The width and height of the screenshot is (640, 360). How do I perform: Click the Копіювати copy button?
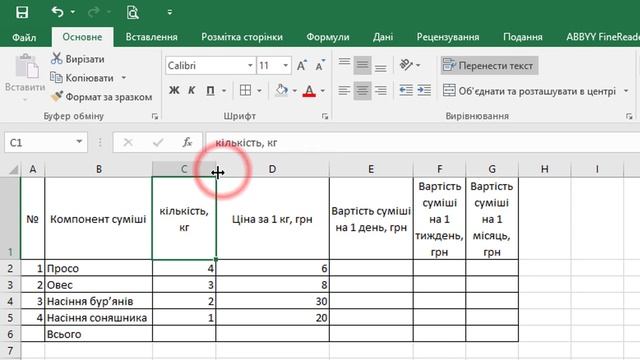click(82, 78)
